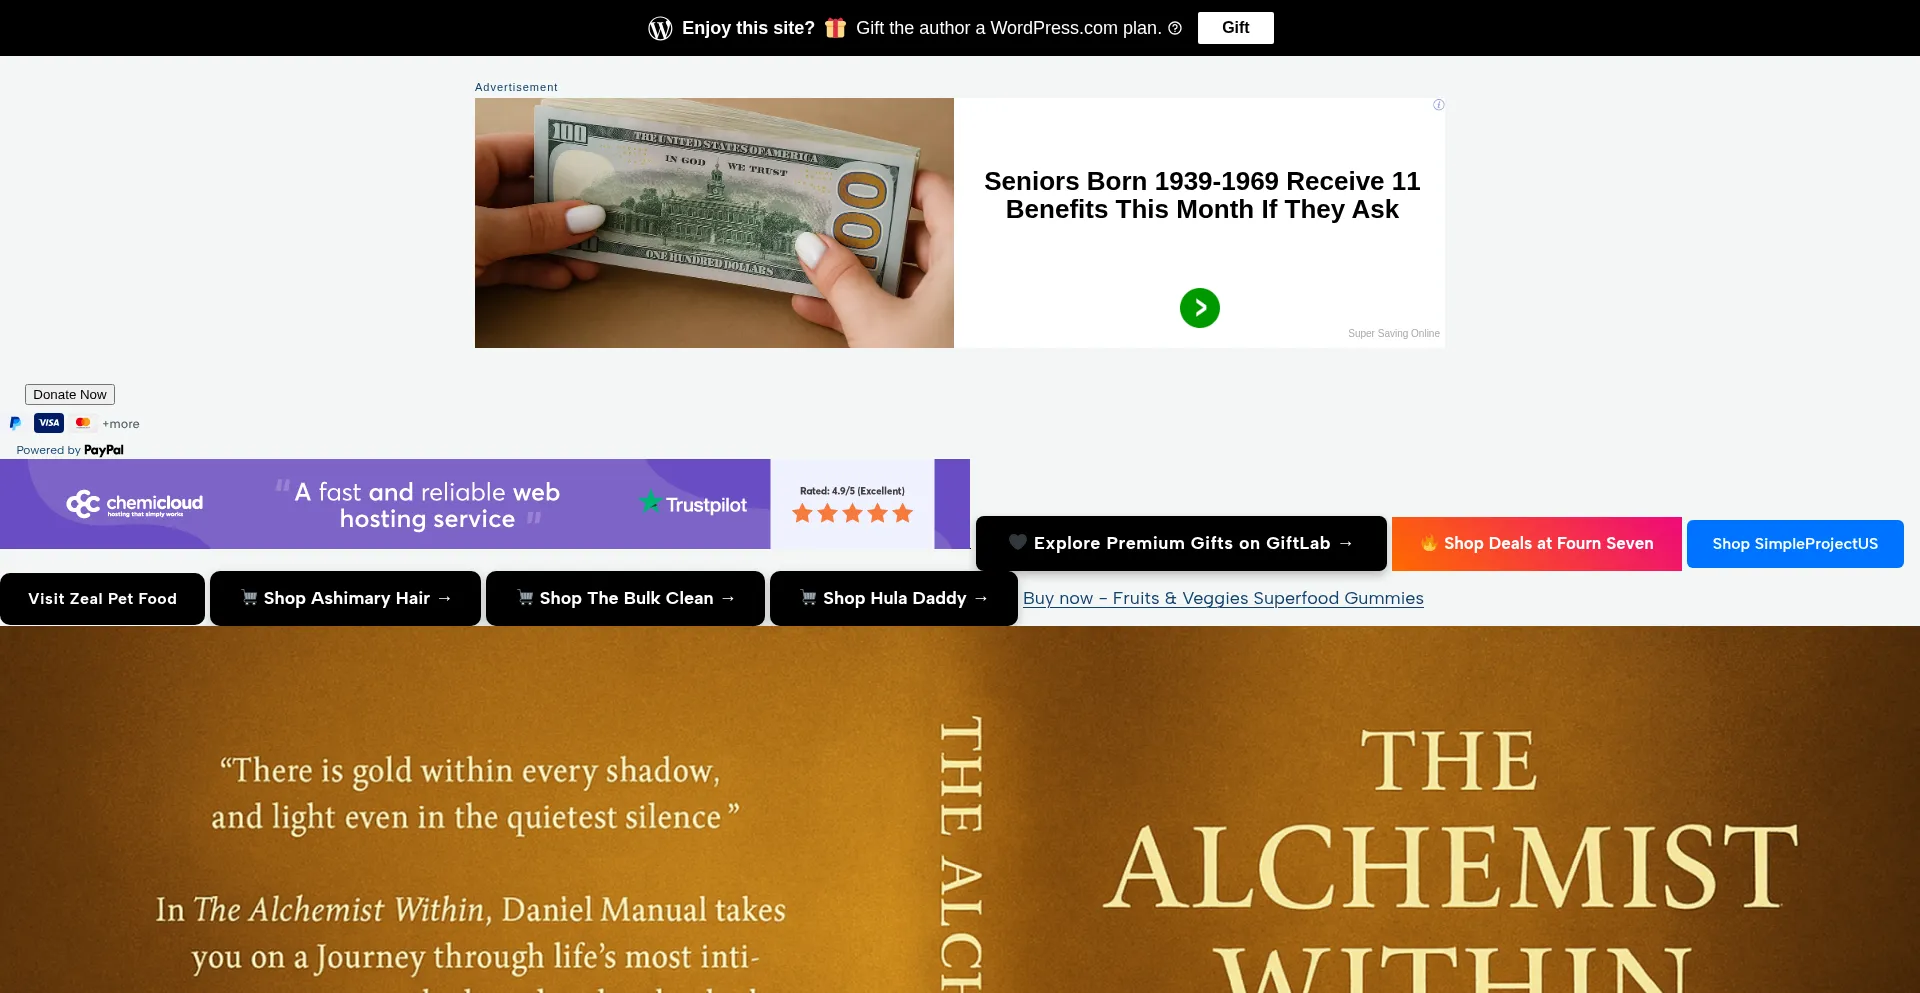
Task: Click the Trustpilot star logo
Action: 650,501
